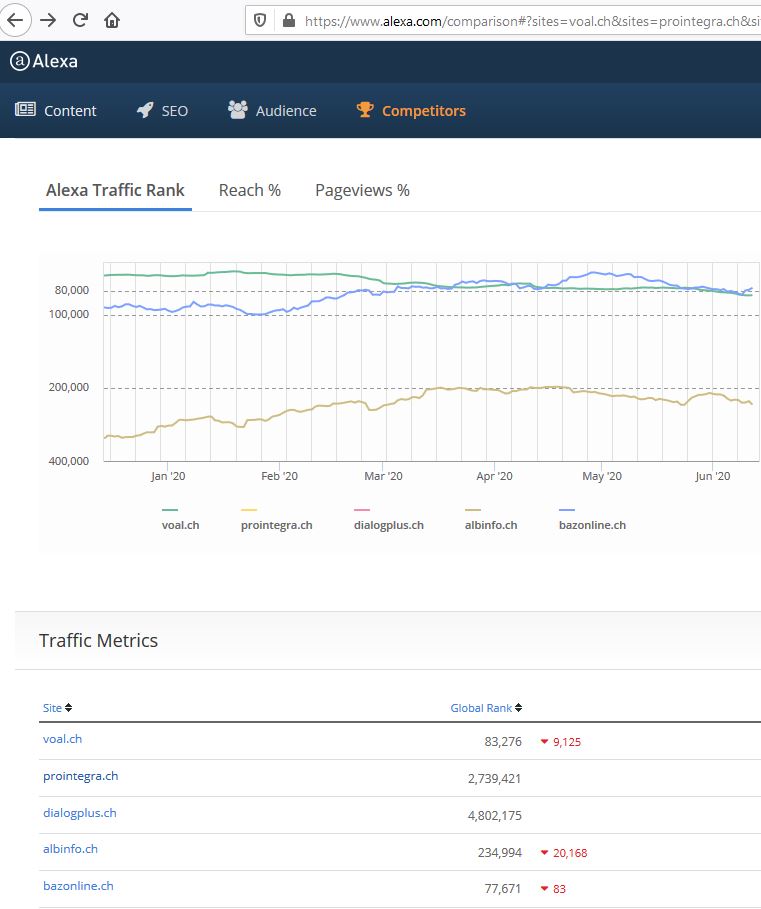Viewport: 761px width, 909px height.
Task: Switch to the Reach % tab
Action: pos(249,190)
